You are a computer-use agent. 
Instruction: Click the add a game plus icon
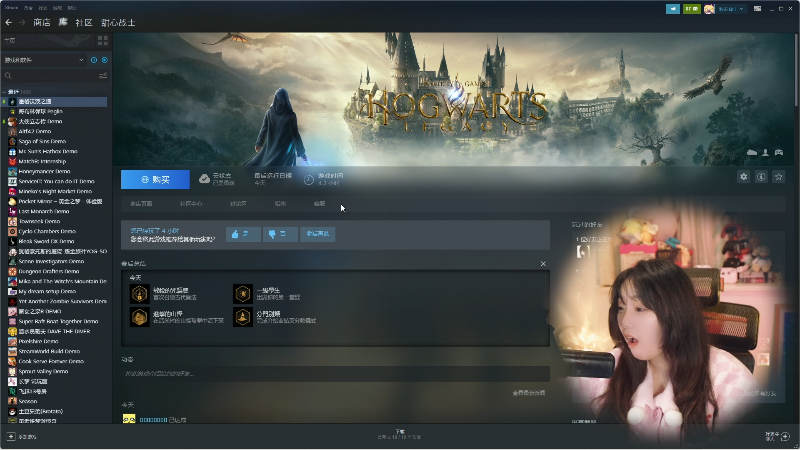click(11, 437)
